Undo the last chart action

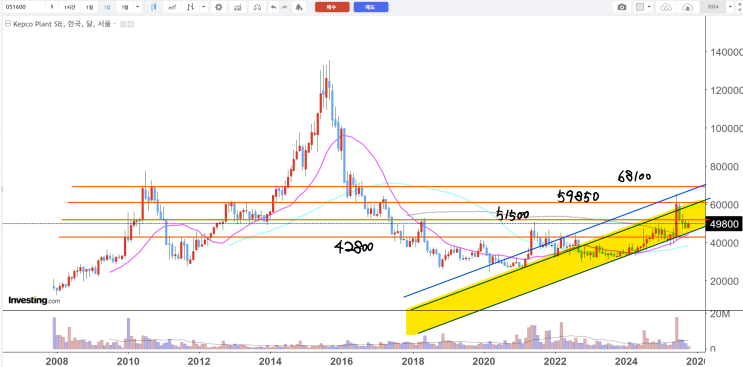(x=273, y=7)
